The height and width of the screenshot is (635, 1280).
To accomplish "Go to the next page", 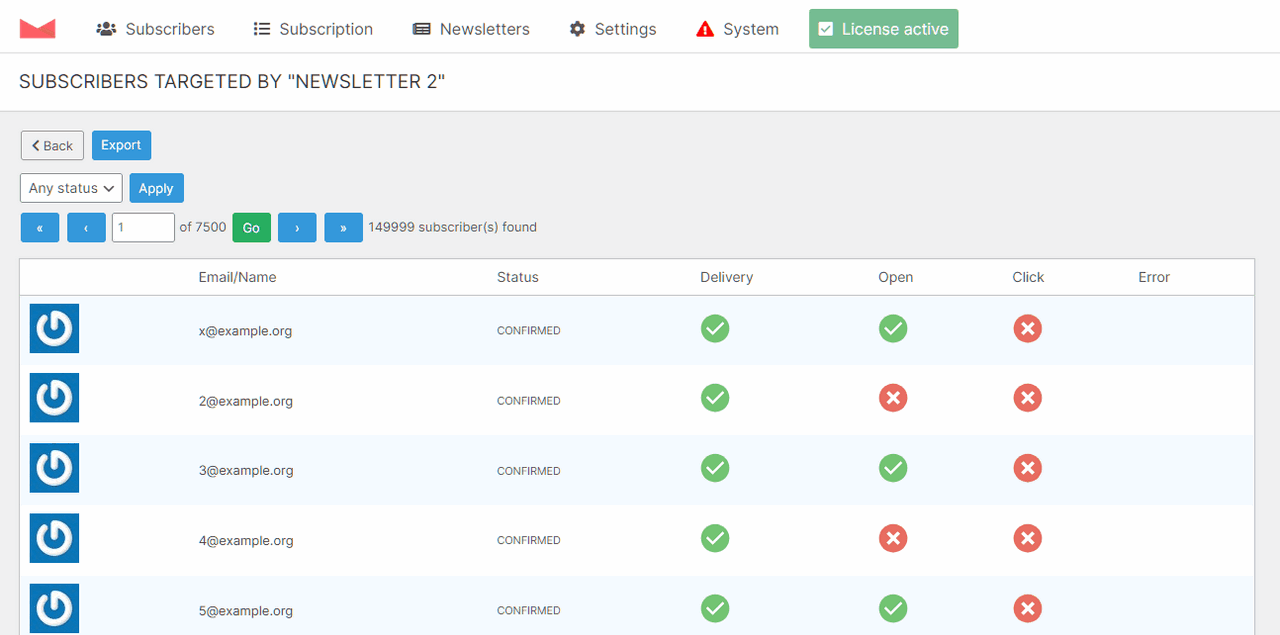I will (x=297, y=228).
